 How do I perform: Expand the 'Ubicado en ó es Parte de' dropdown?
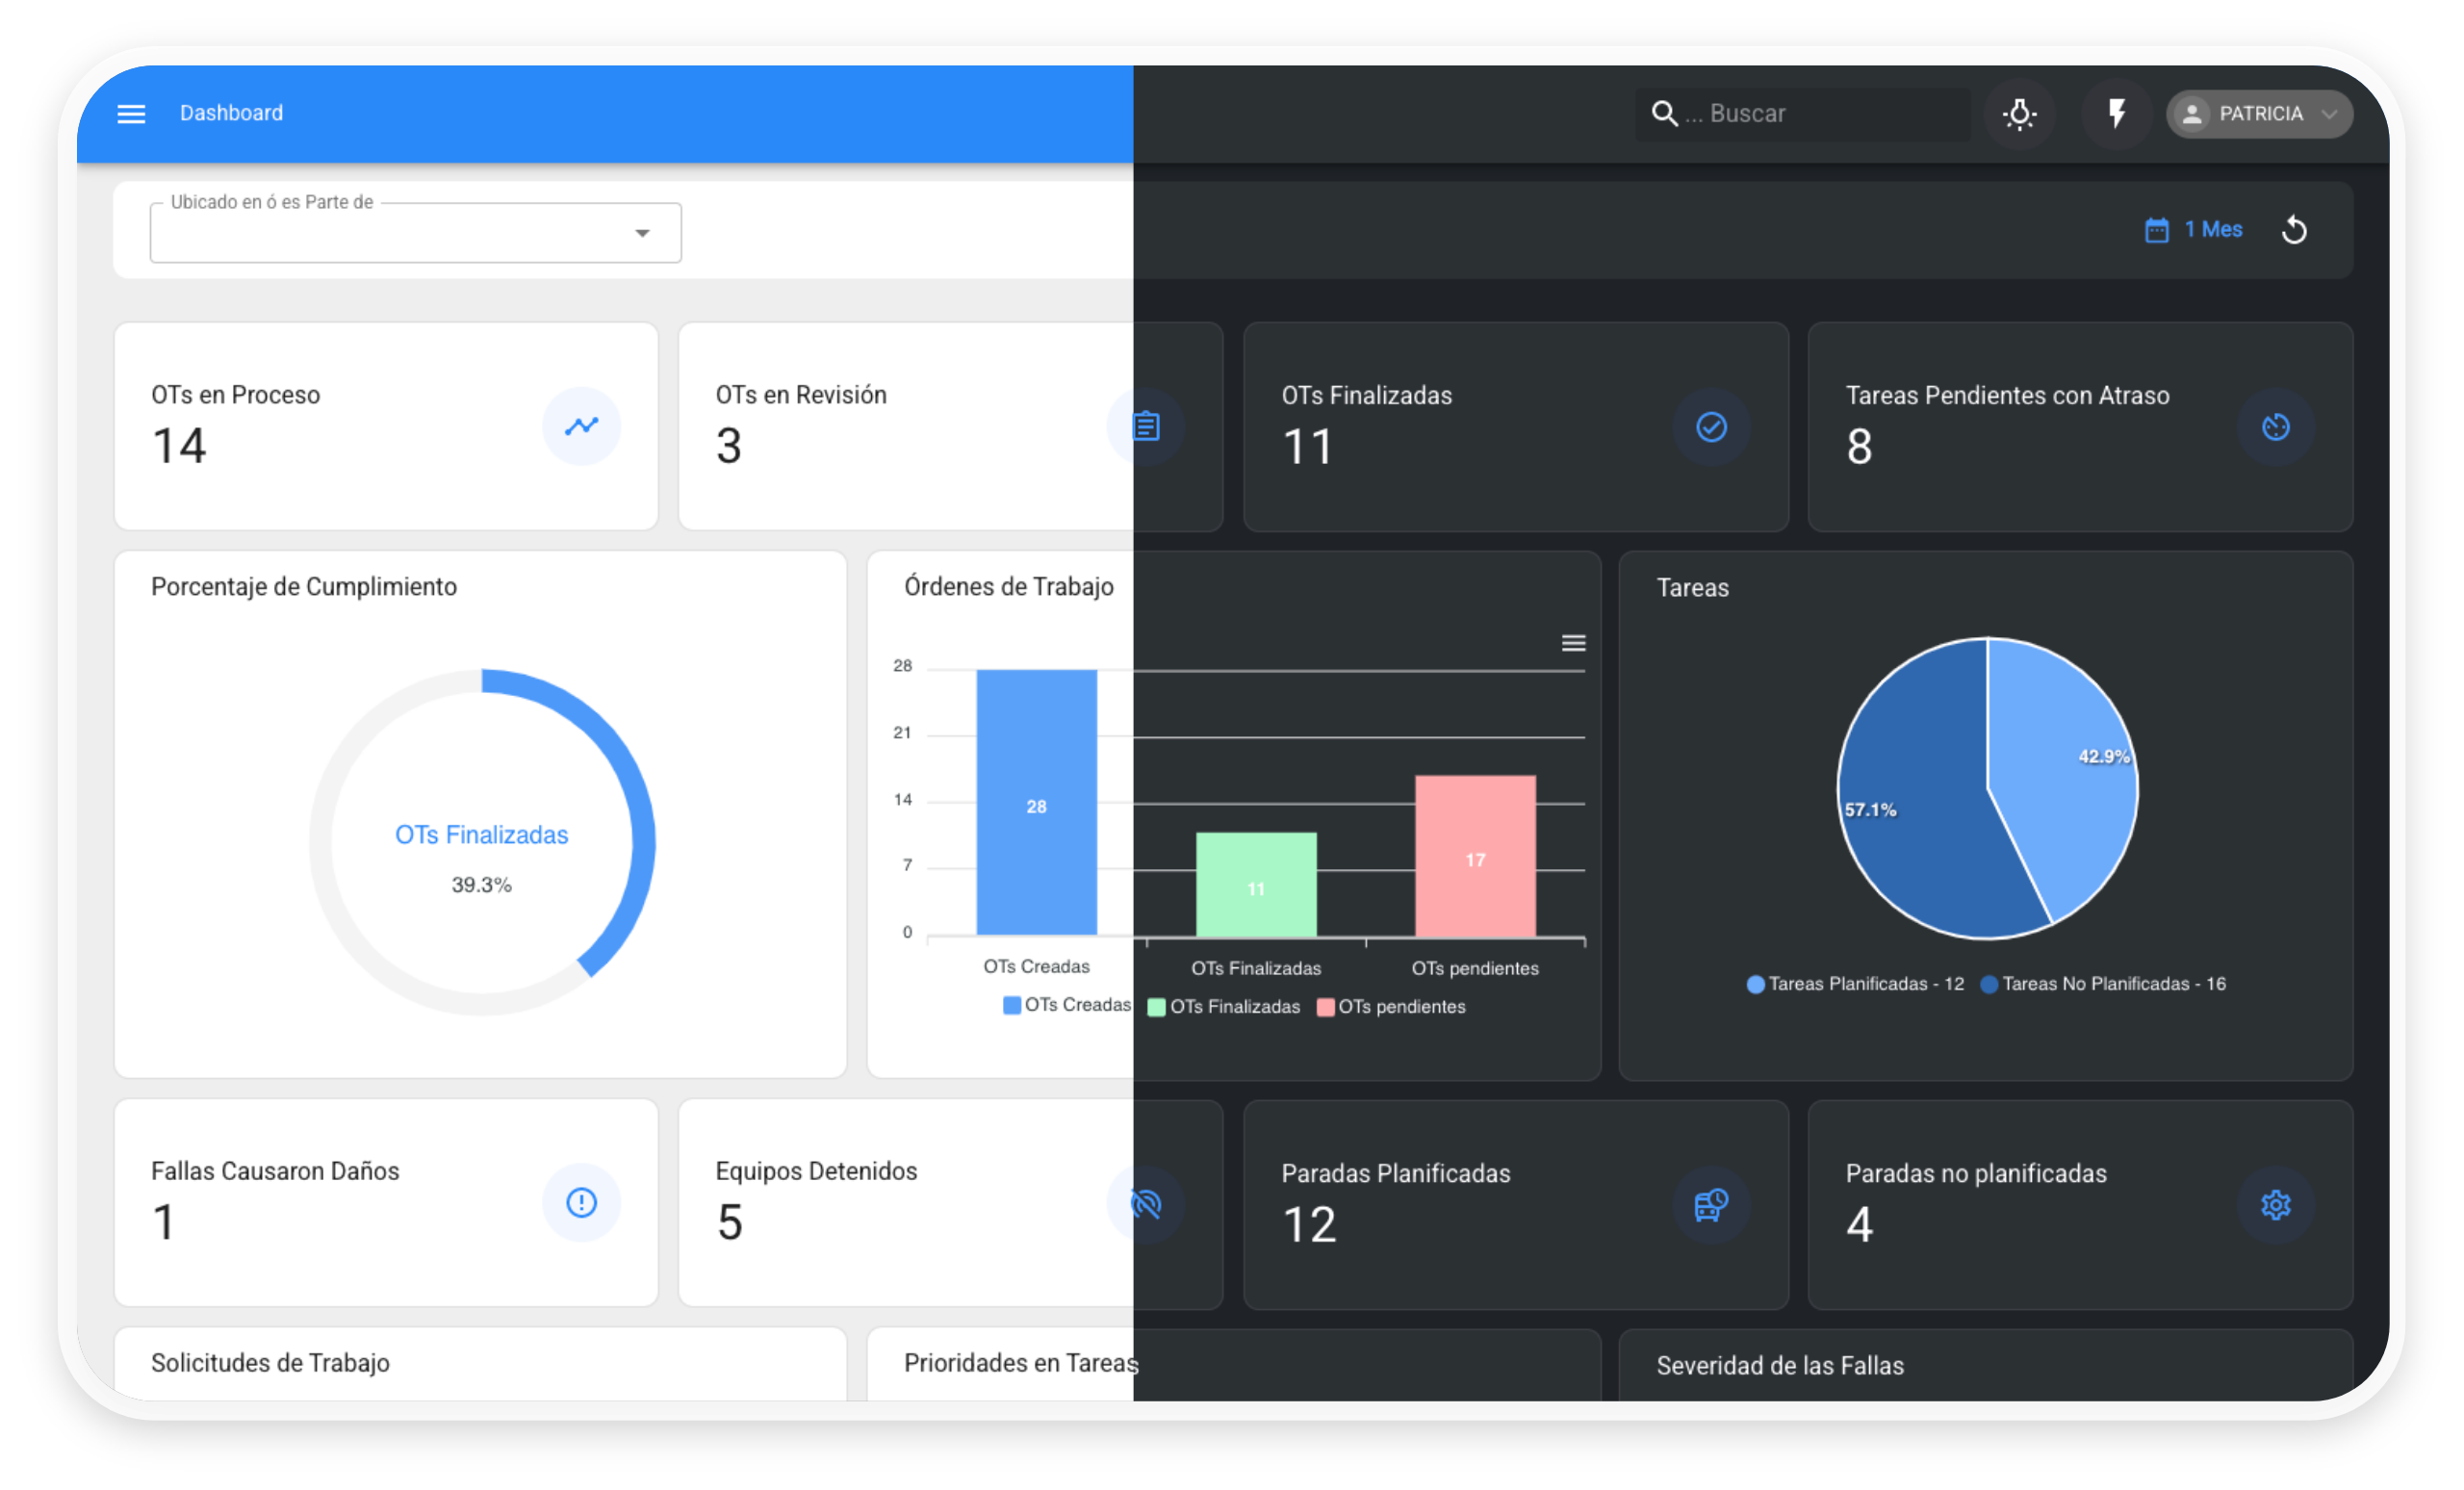coord(642,233)
